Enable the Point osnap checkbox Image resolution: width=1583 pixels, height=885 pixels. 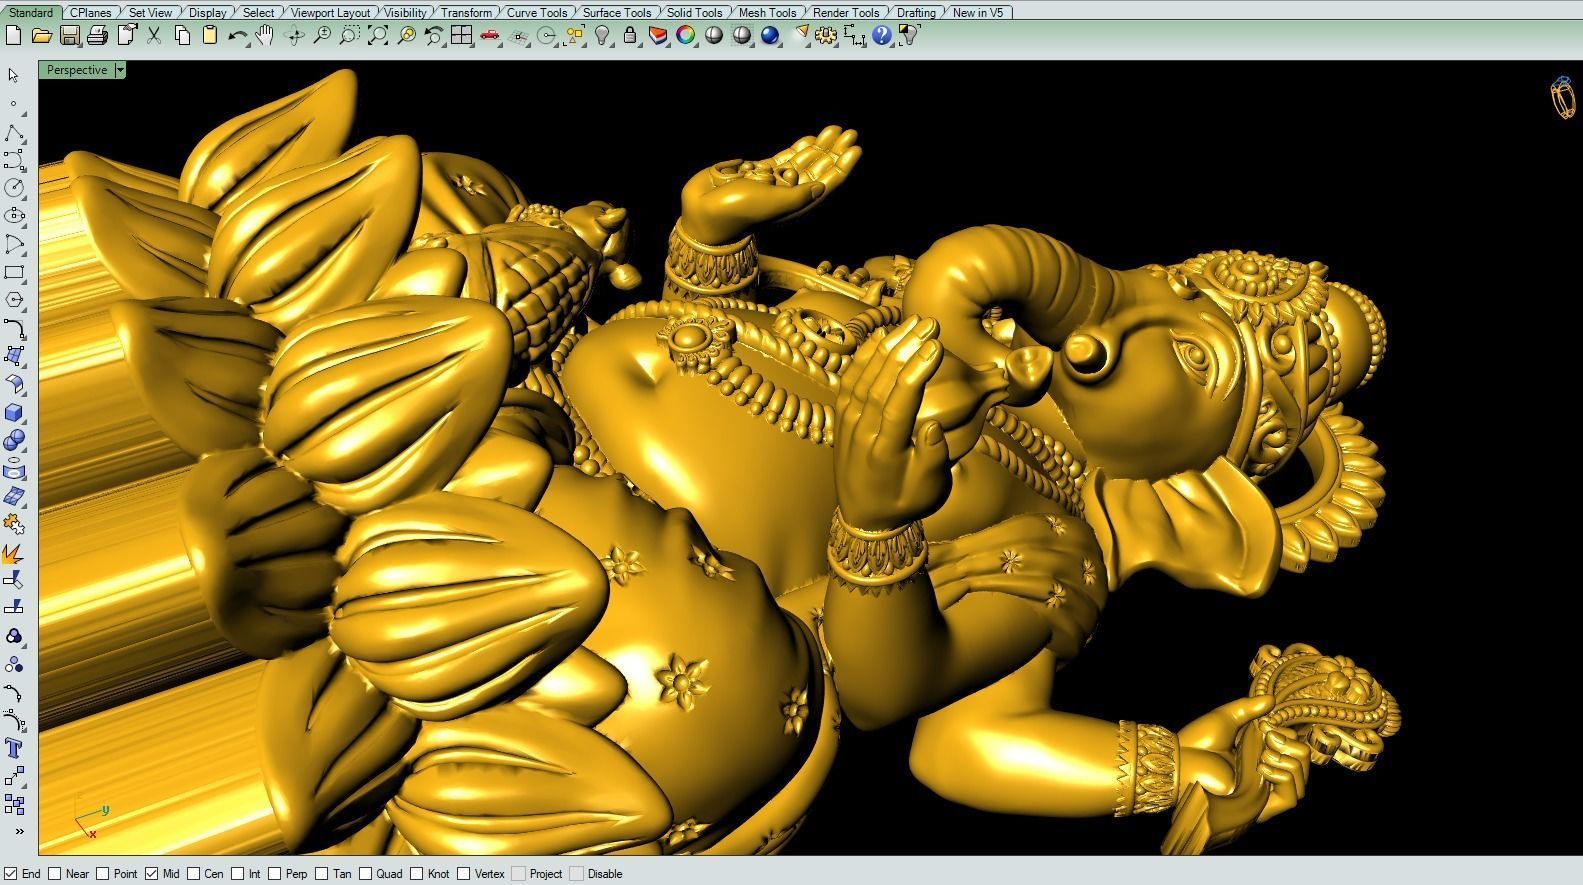(102, 873)
